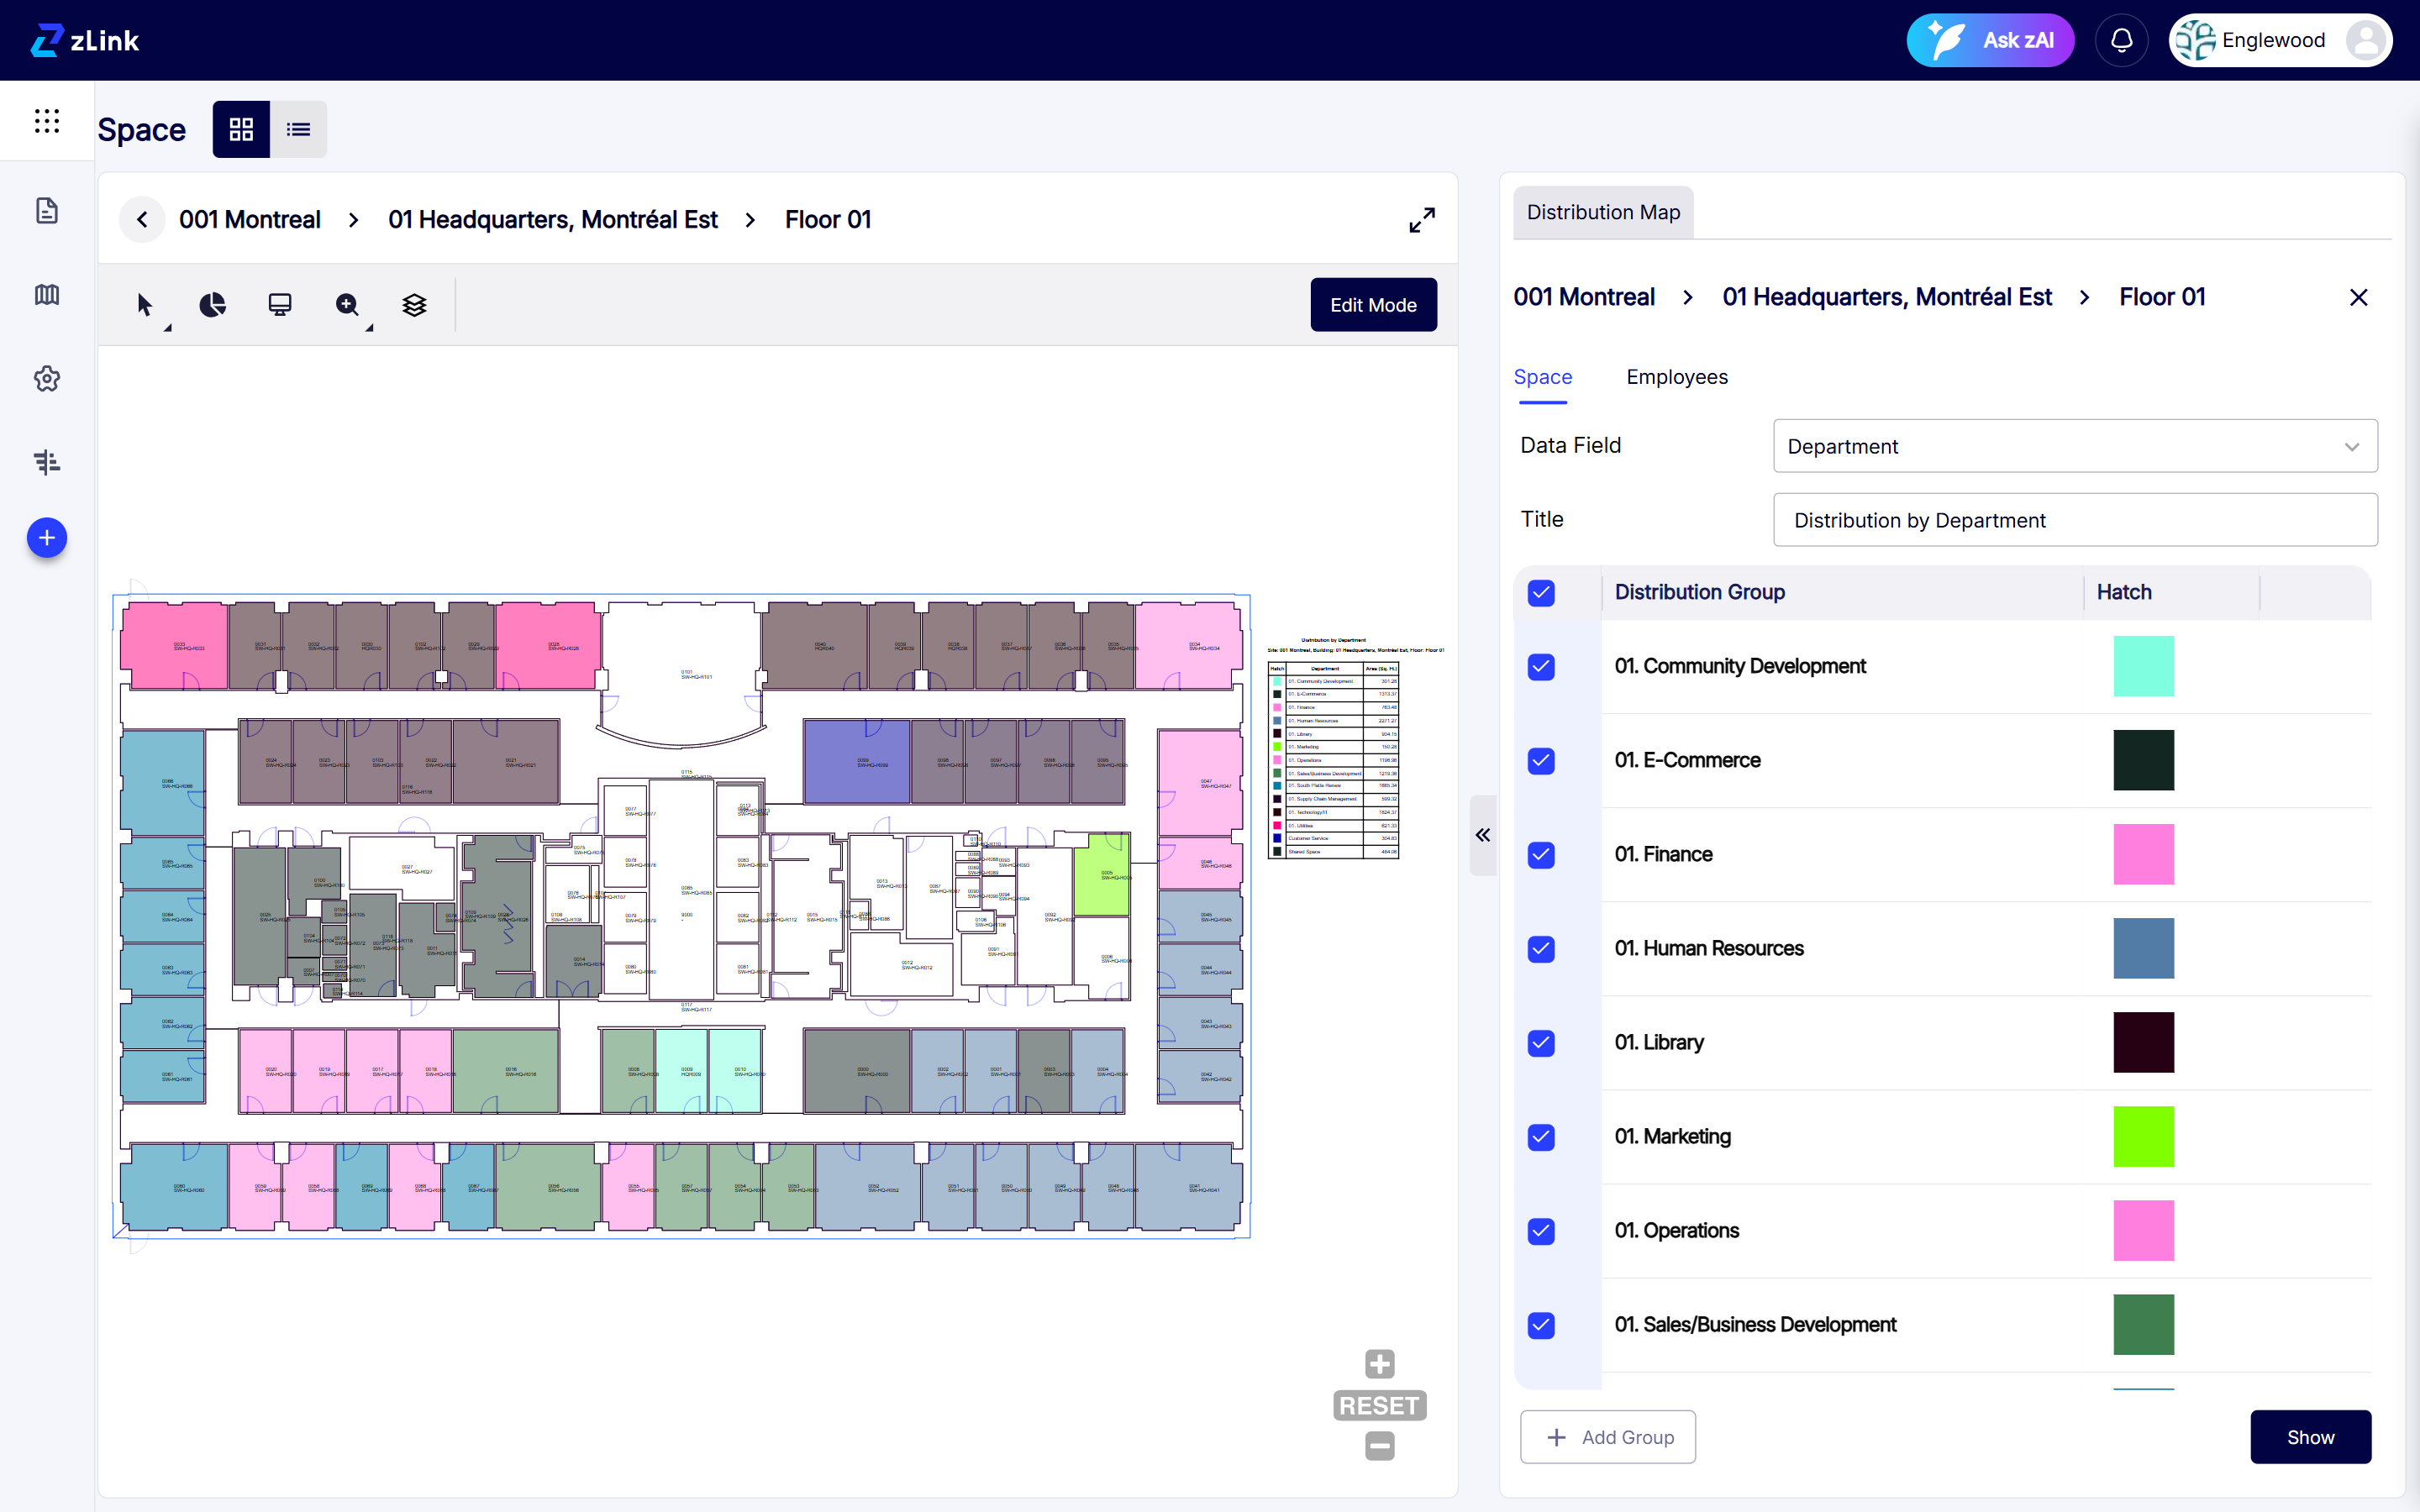Select the layers stack icon in toolbar
The height and width of the screenshot is (1512, 2420).
pos(414,305)
